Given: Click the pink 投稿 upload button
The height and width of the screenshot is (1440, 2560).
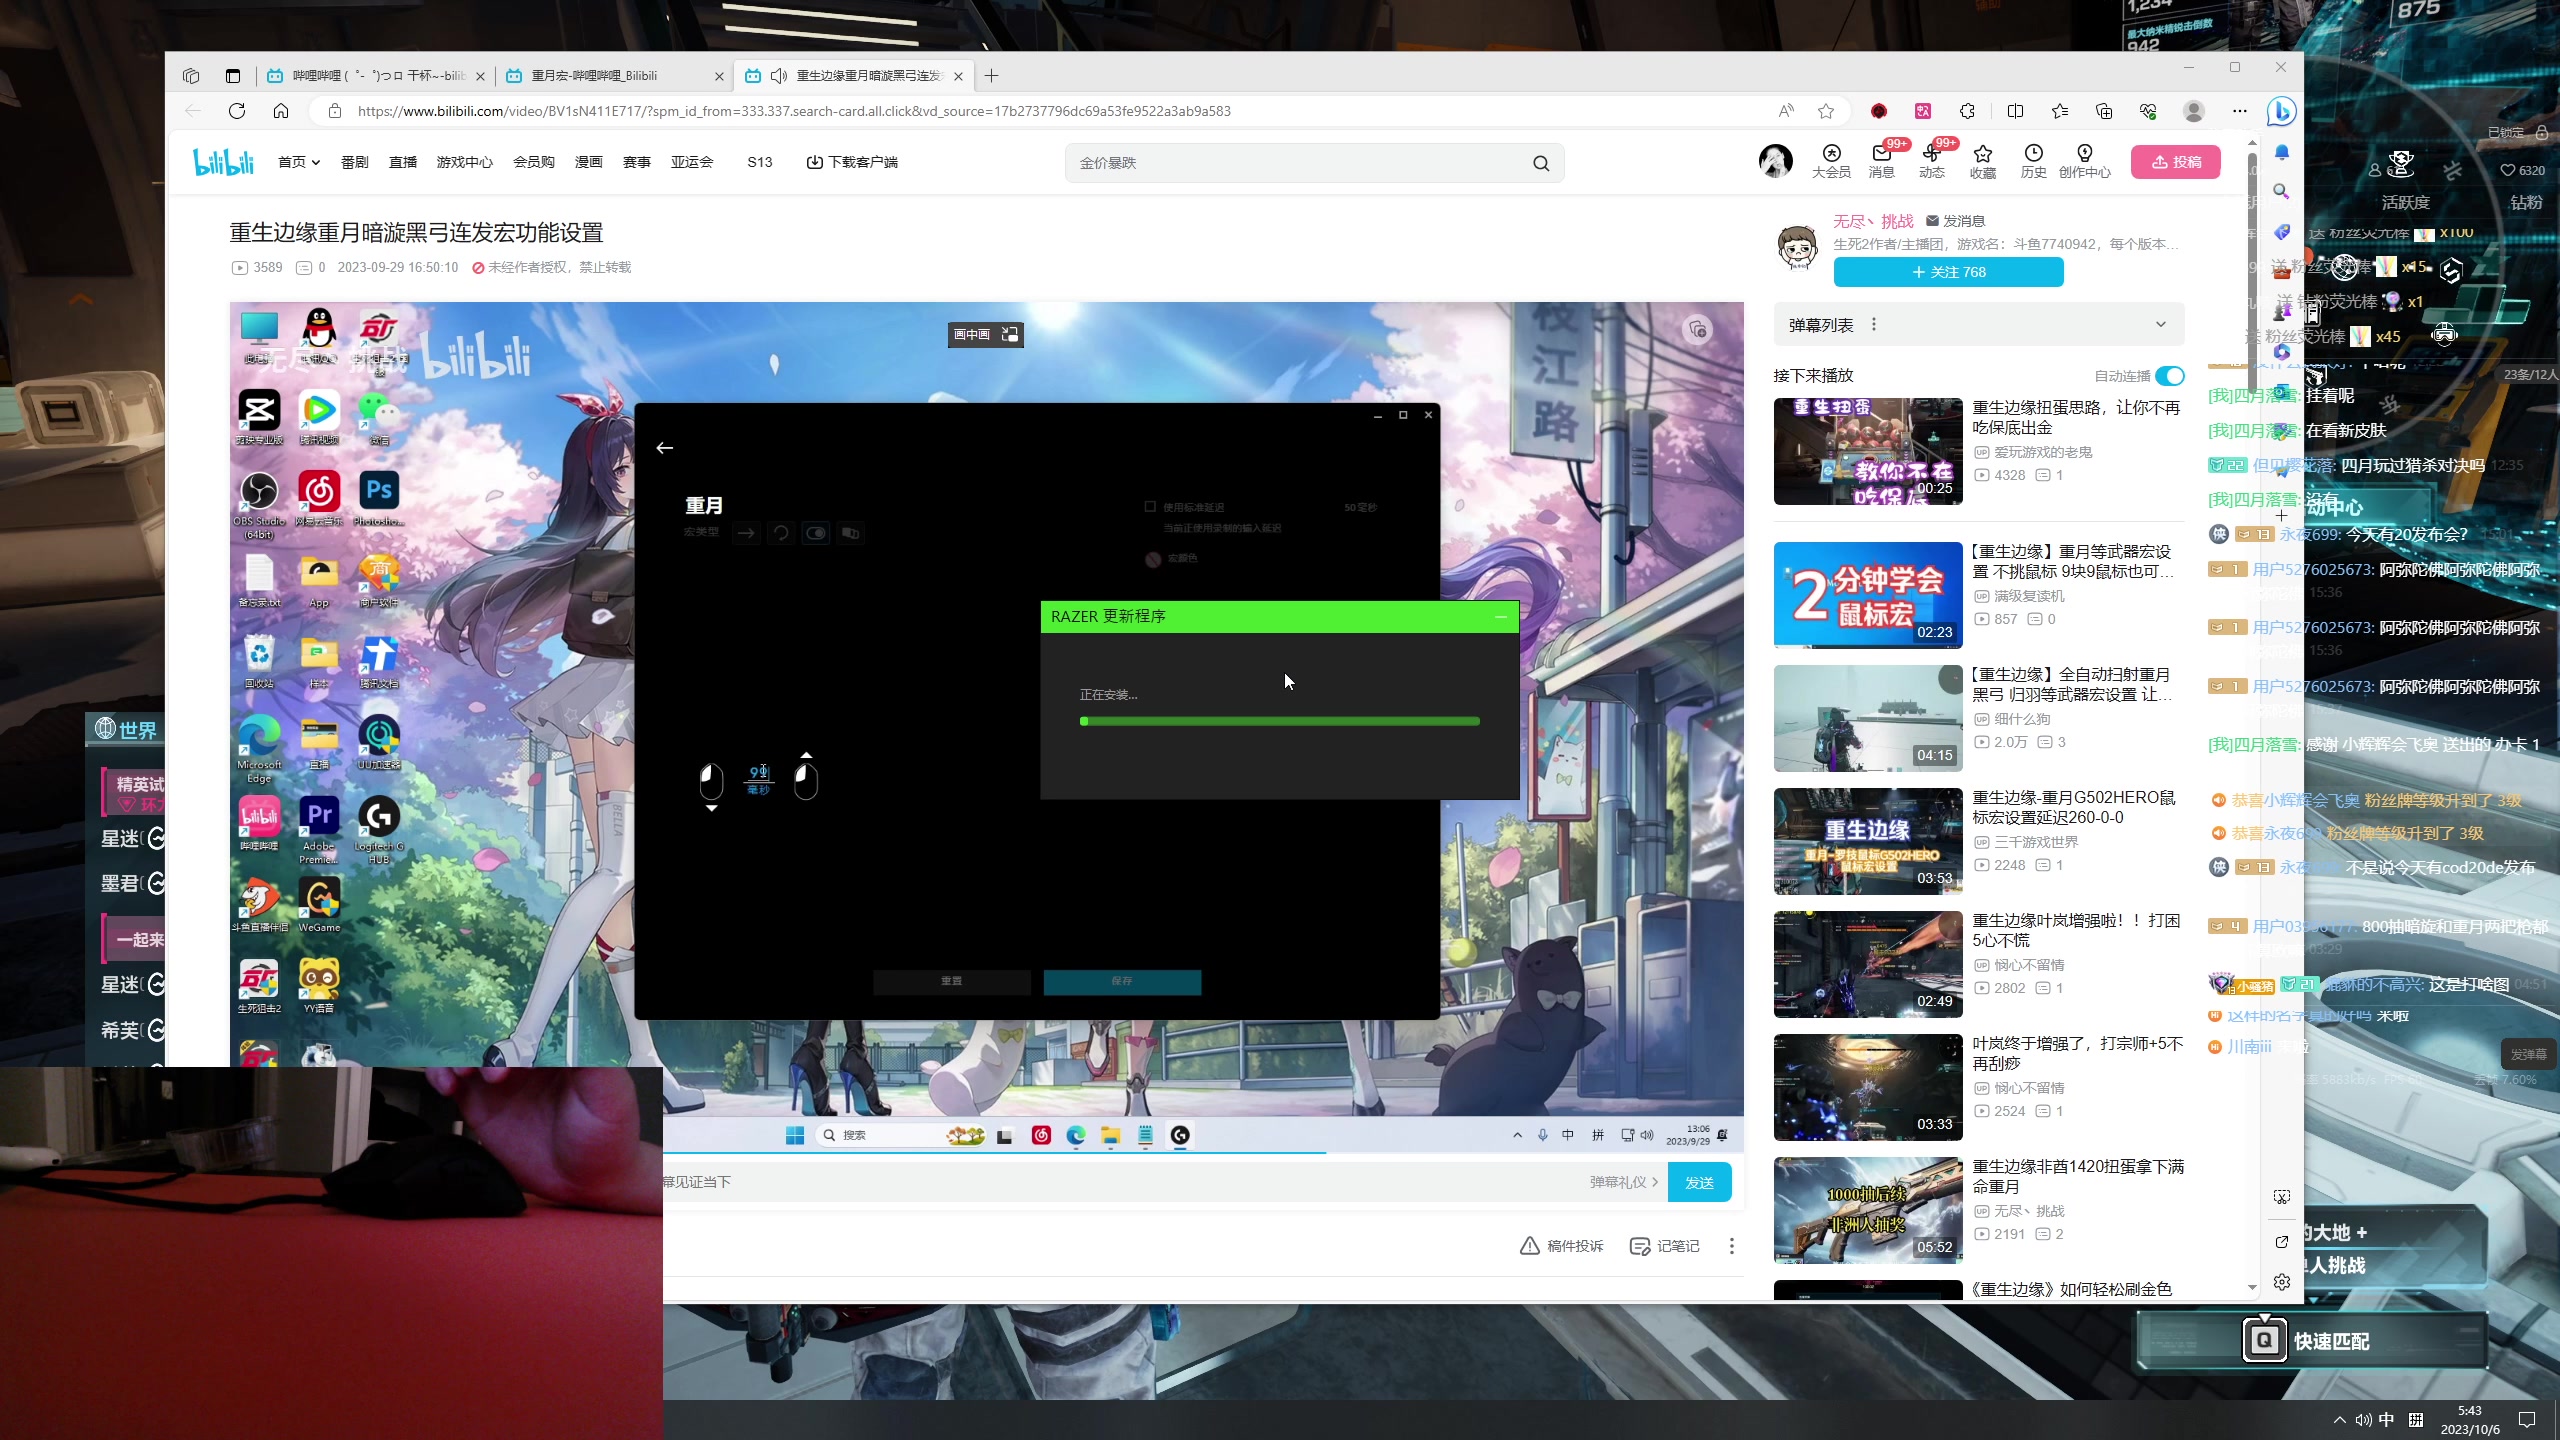Looking at the screenshot, I should coord(2176,162).
